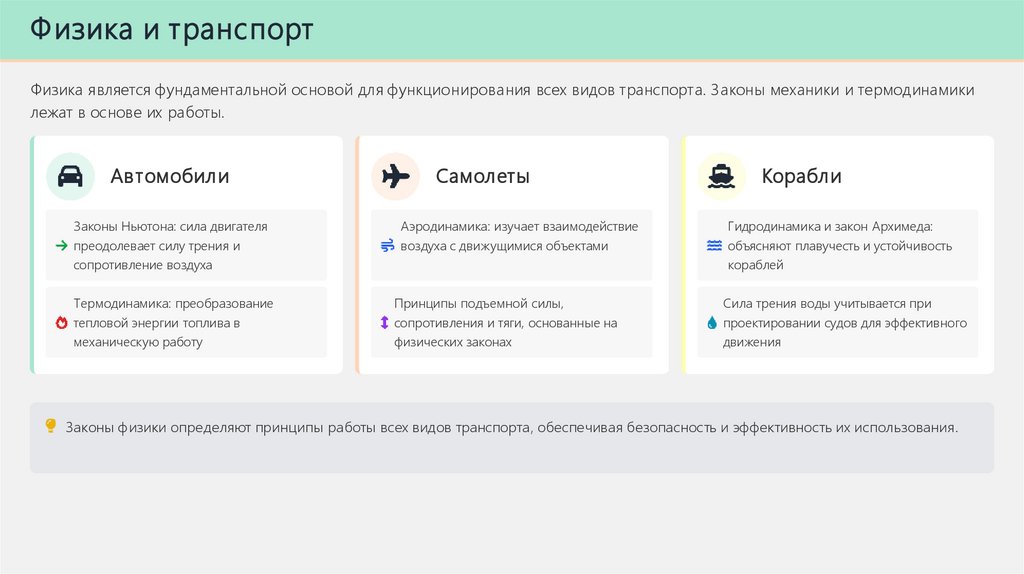Click the Термодинамика: преобразование text item
The height and width of the screenshot is (574, 1024).
click(173, 323)
